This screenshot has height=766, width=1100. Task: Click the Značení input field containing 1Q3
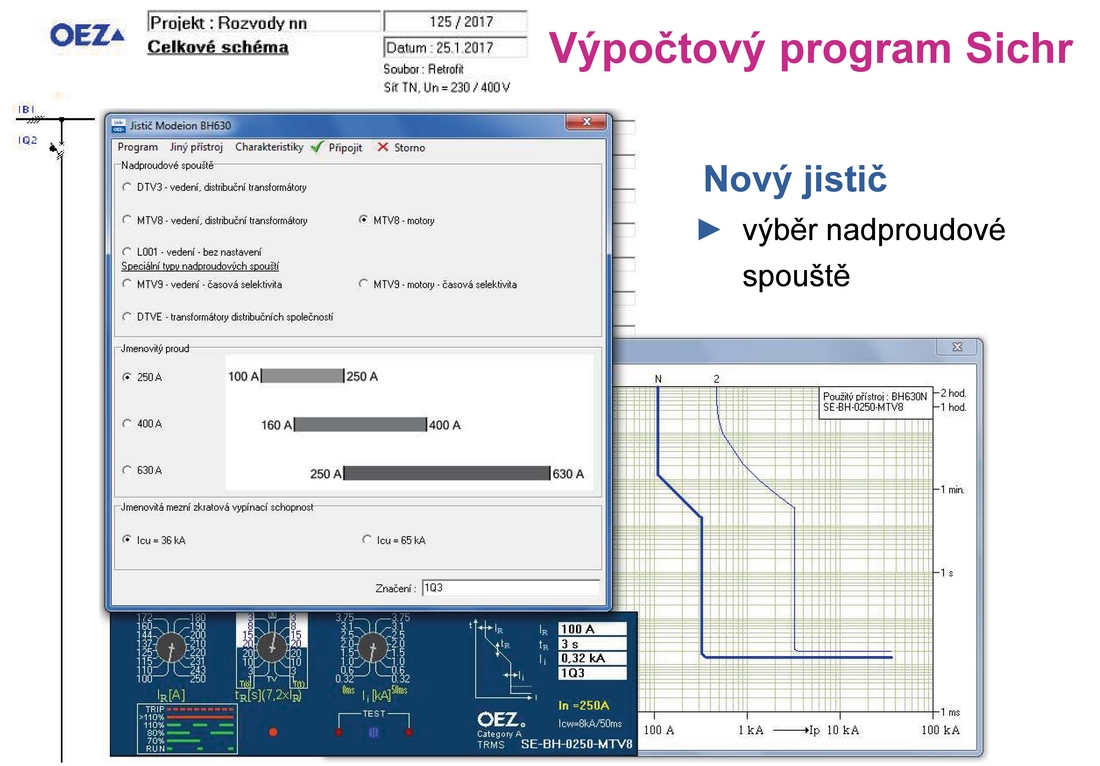[x=511, y=588]
